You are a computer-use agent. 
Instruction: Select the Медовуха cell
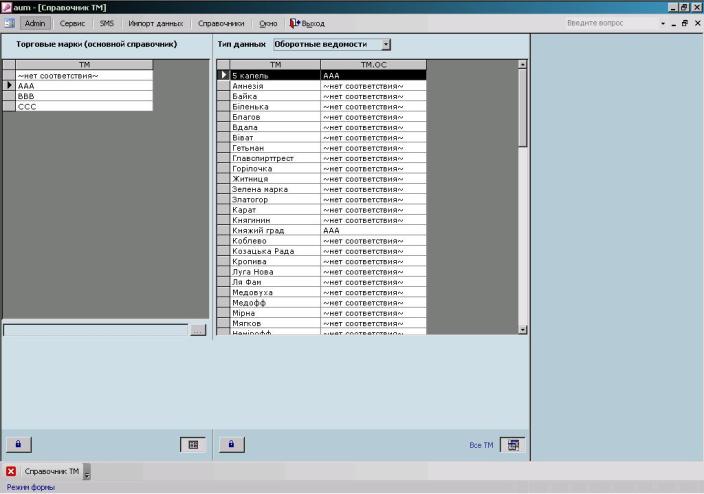coord(275,292)
